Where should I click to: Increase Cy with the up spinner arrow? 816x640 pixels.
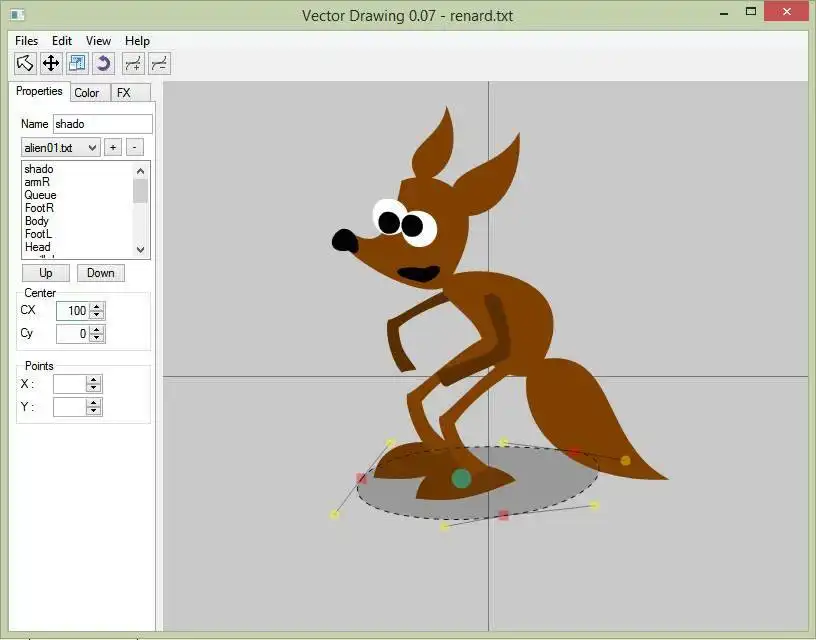(x=96, y=329)
